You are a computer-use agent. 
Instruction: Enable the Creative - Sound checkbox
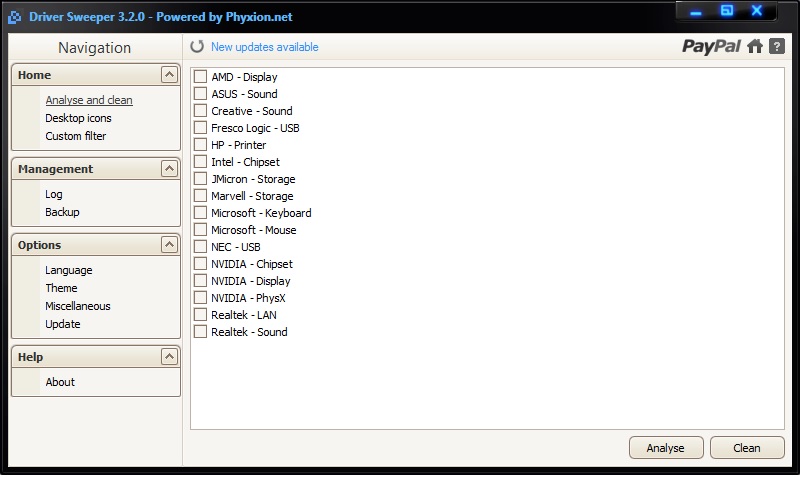coord(200,111)
